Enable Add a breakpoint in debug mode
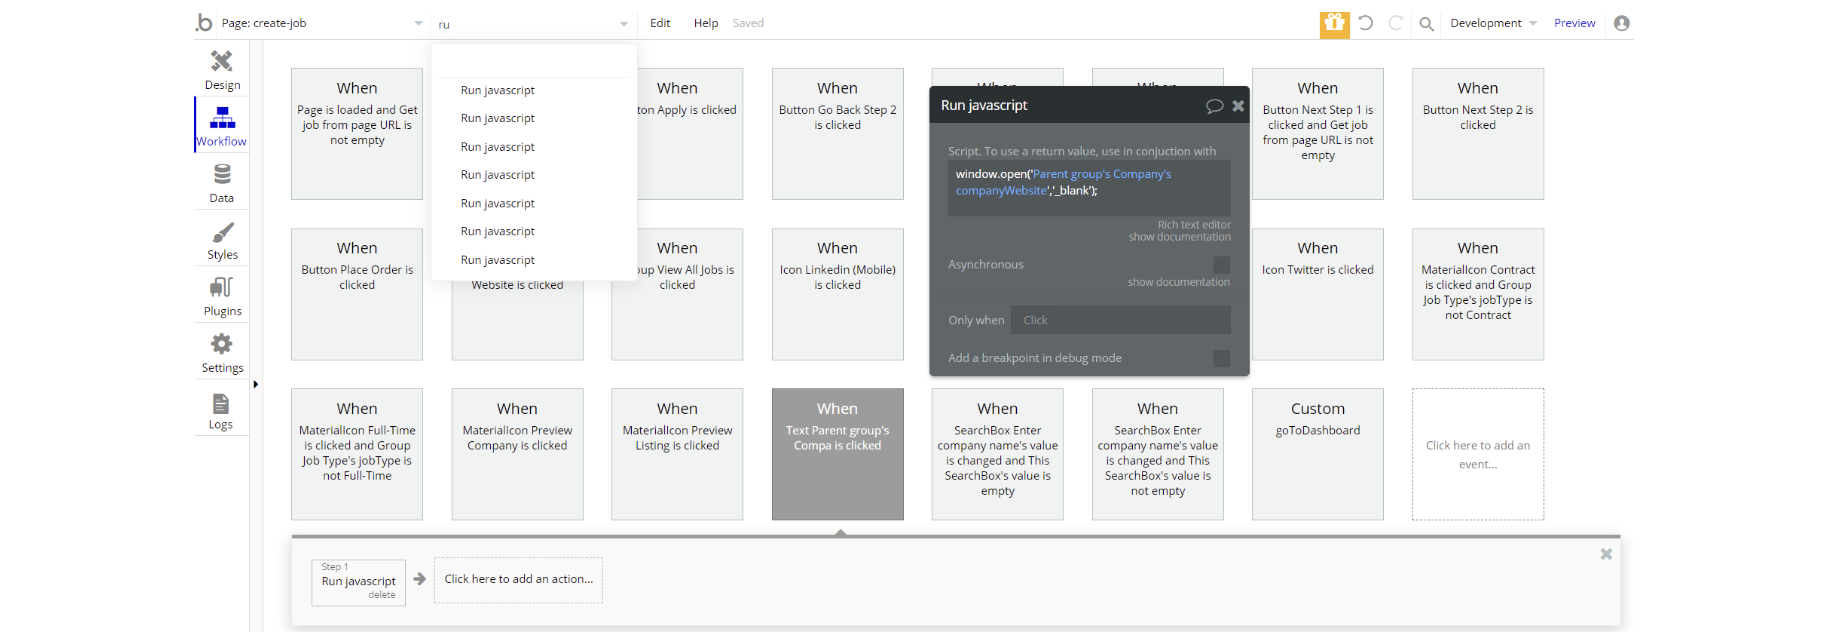This screenshot has width=1830, height=642. click(1221, 358)
